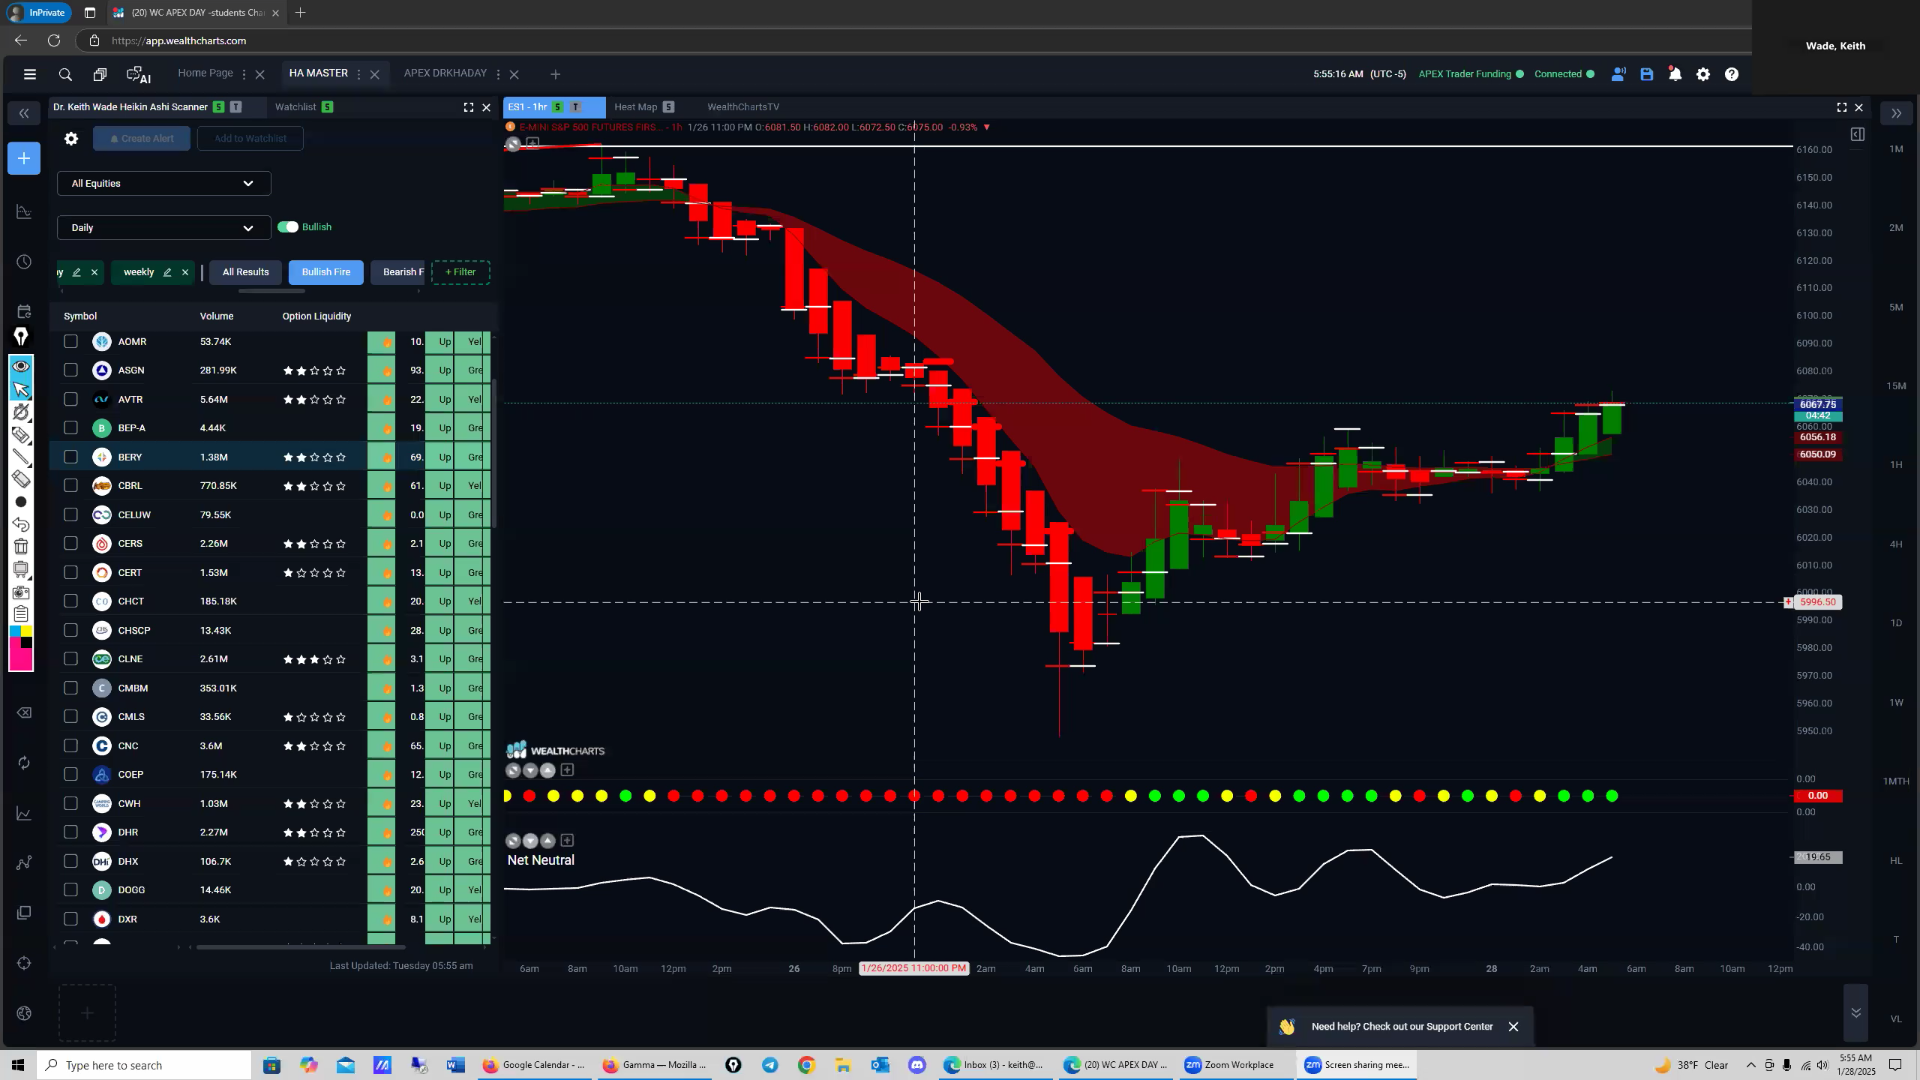Image resolution: width=1920 pixels, height=1080 pixels.
Task: Open APEX DRKHADAY tab options menu dots
Action: [x=498, y=74]
